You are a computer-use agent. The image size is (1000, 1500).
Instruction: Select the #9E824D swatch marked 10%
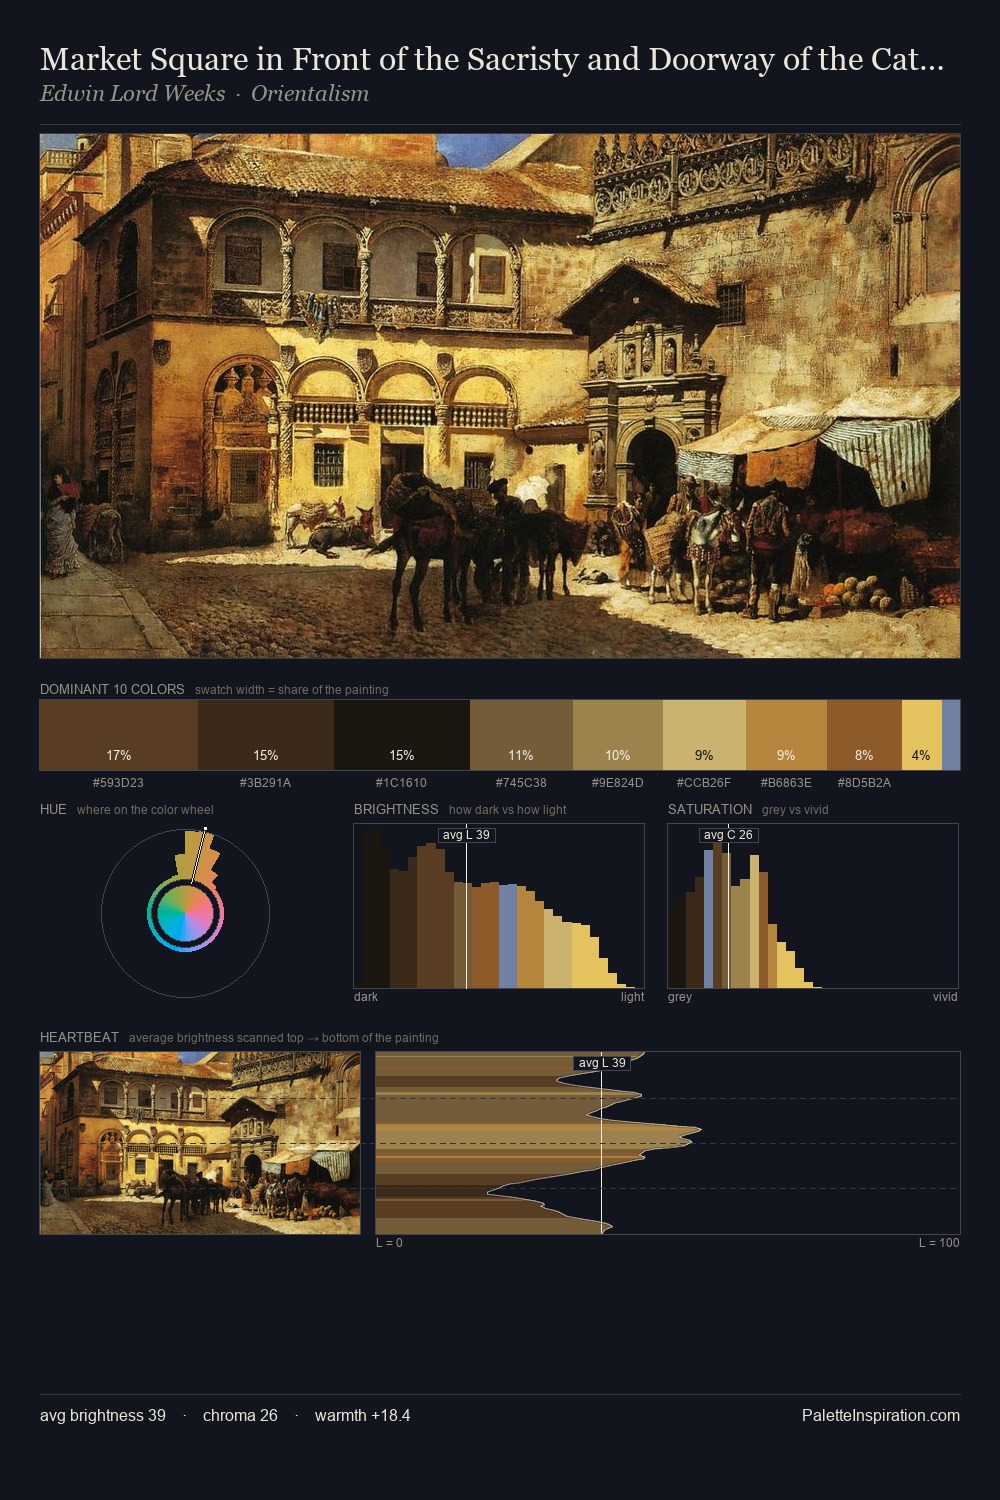pos(618,735)
